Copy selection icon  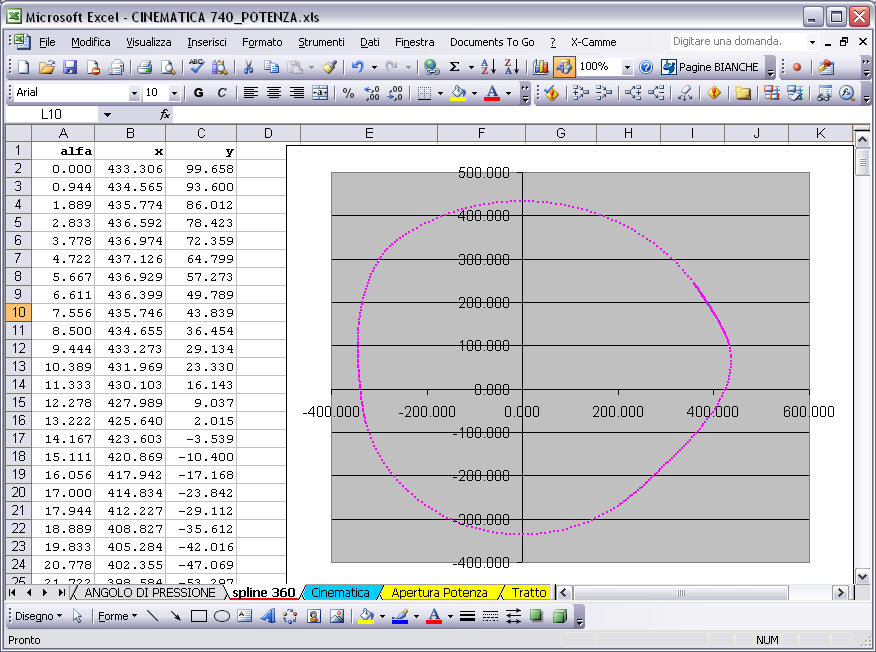click(272, 68)
